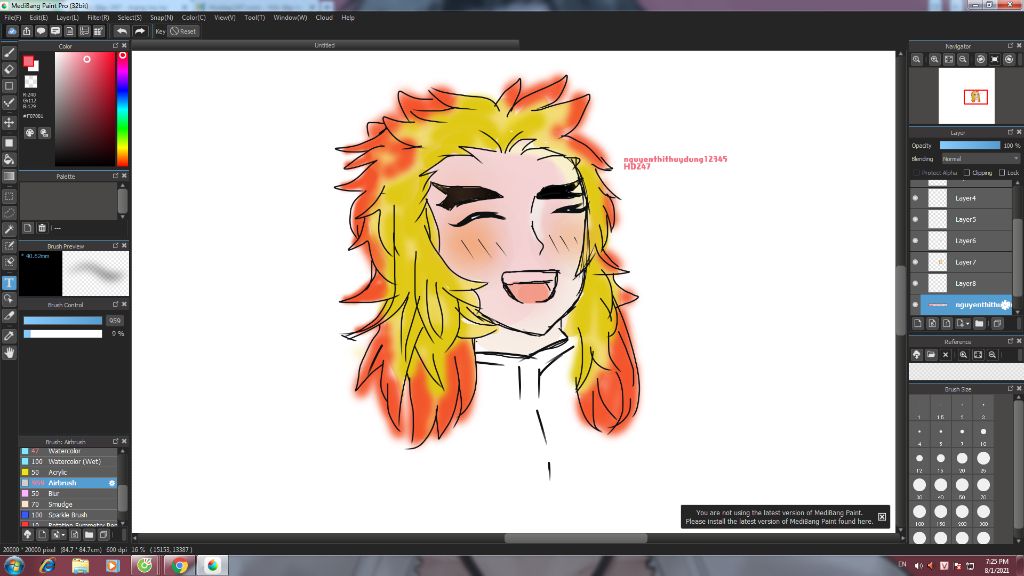Select the Lasso tool
This screenshot has height=576, width=1024.
(x=9, y=213)
